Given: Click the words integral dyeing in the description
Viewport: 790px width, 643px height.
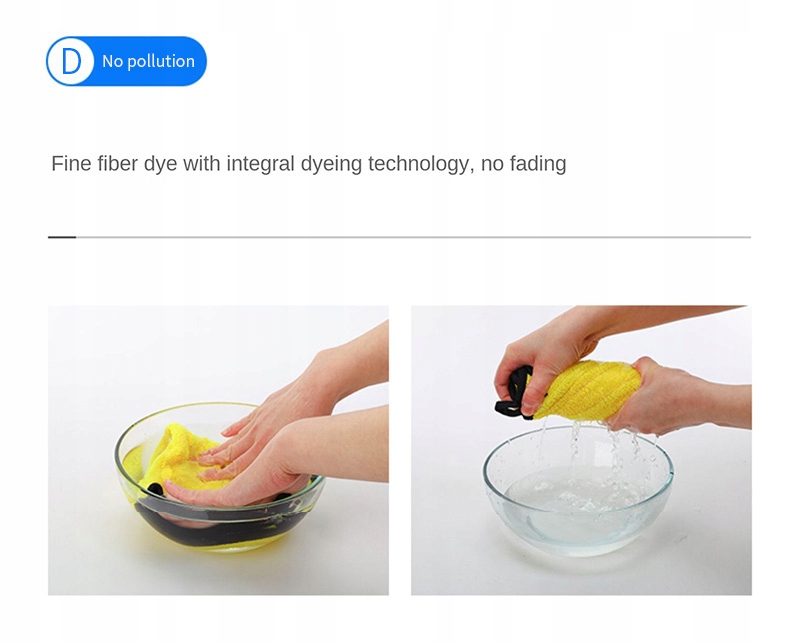Looking at the screenshot, I should click(x=294, y=164).
